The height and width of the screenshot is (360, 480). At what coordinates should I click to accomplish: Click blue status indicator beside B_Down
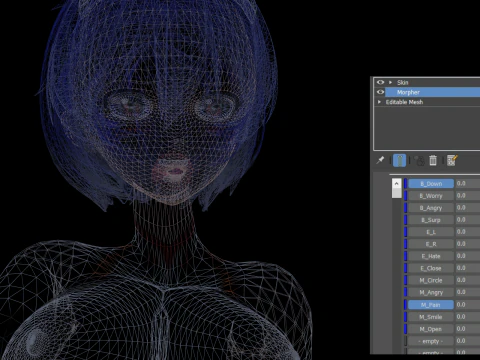coord(406,184)
